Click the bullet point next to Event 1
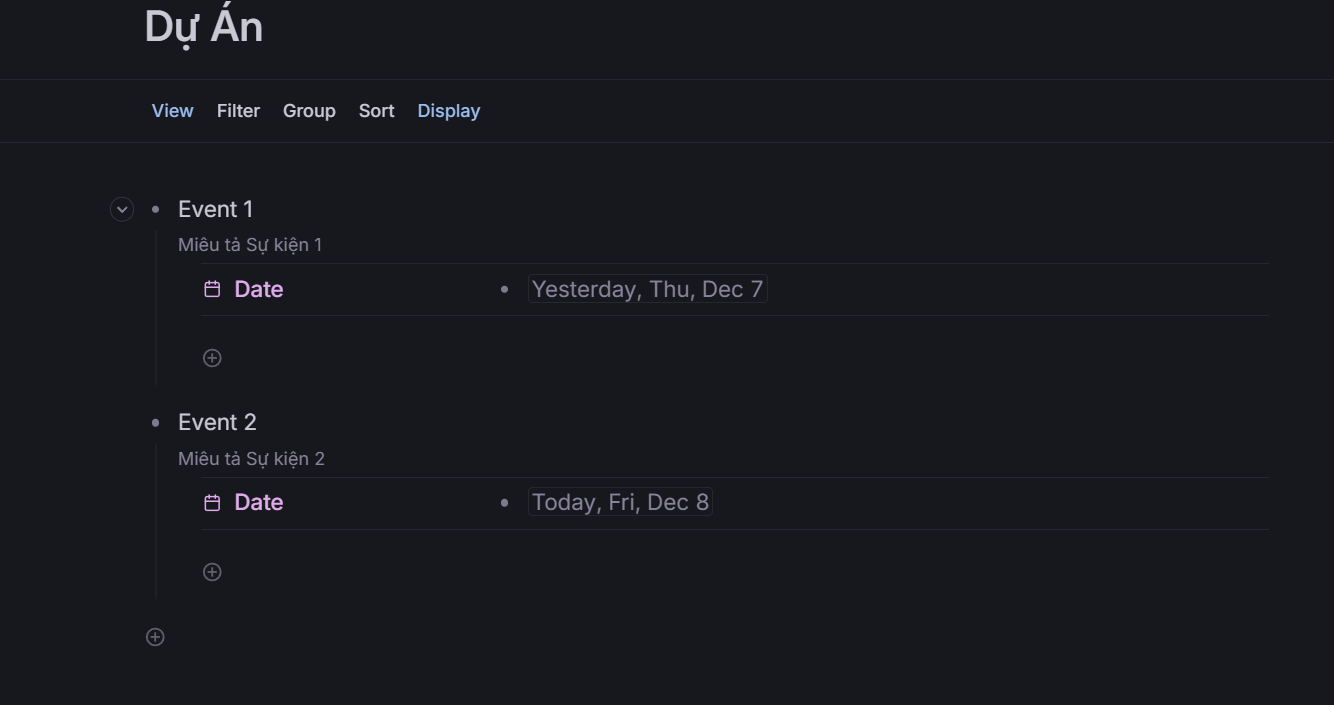The height and width of the screenshot is (705, 1334). click(x=155, y=209)
